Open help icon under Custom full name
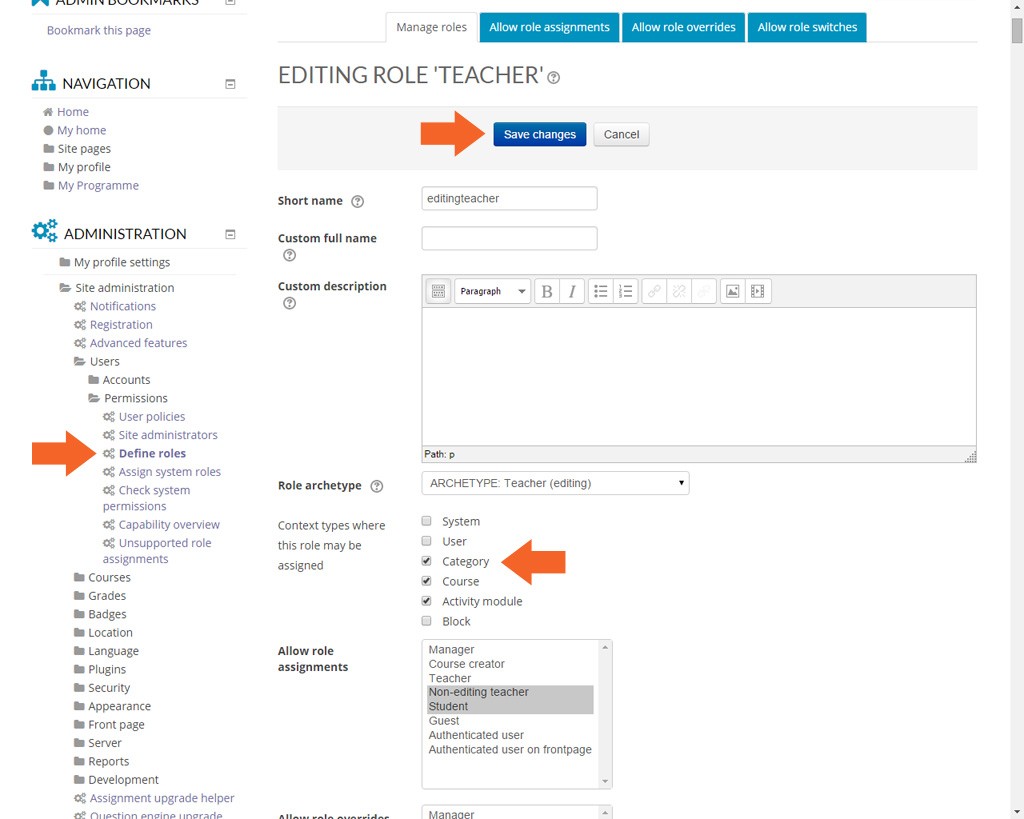 pos(289,255)
